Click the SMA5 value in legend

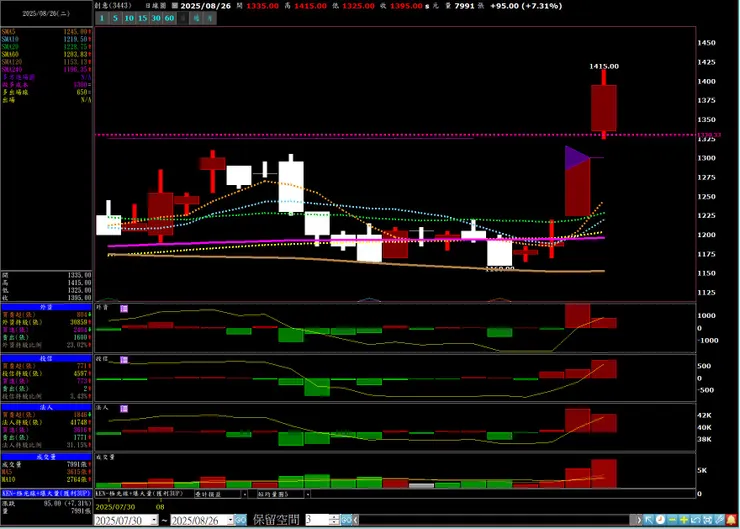(76, 32)
